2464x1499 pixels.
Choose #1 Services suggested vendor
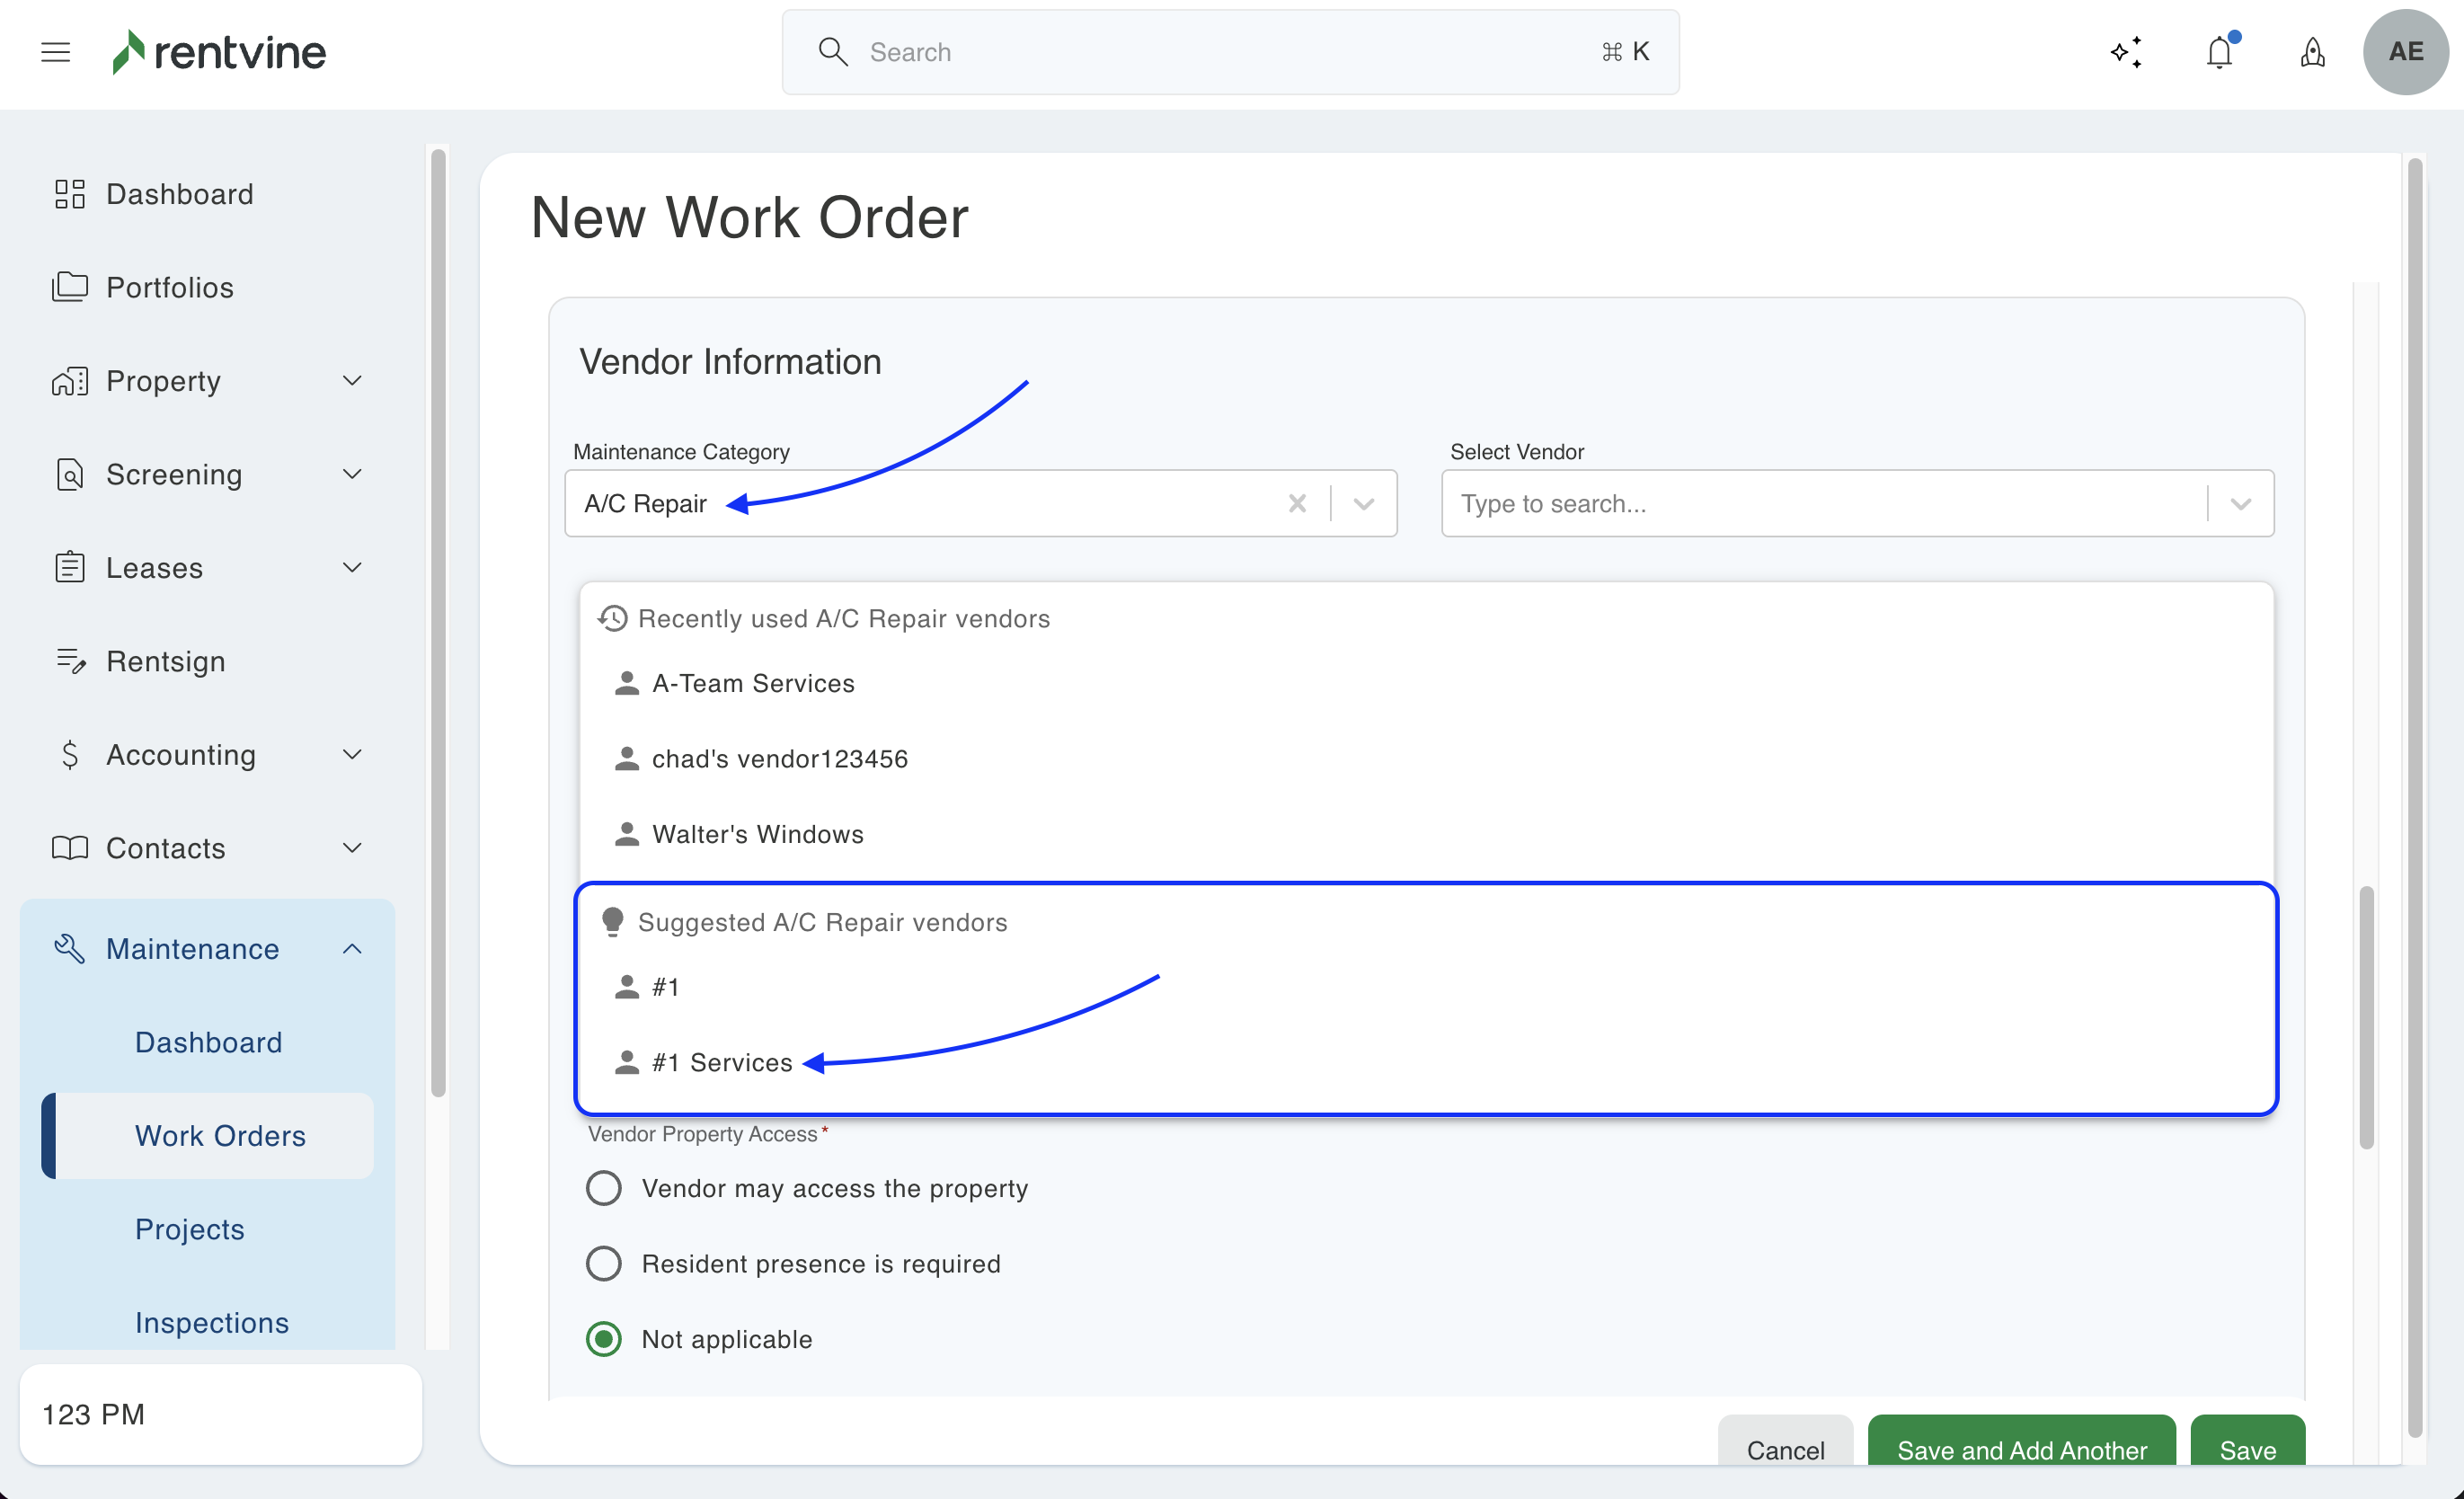721,1062
